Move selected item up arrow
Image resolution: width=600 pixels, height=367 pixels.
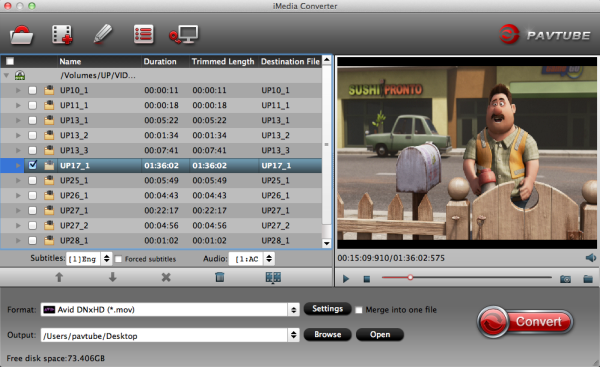[59, 277]
